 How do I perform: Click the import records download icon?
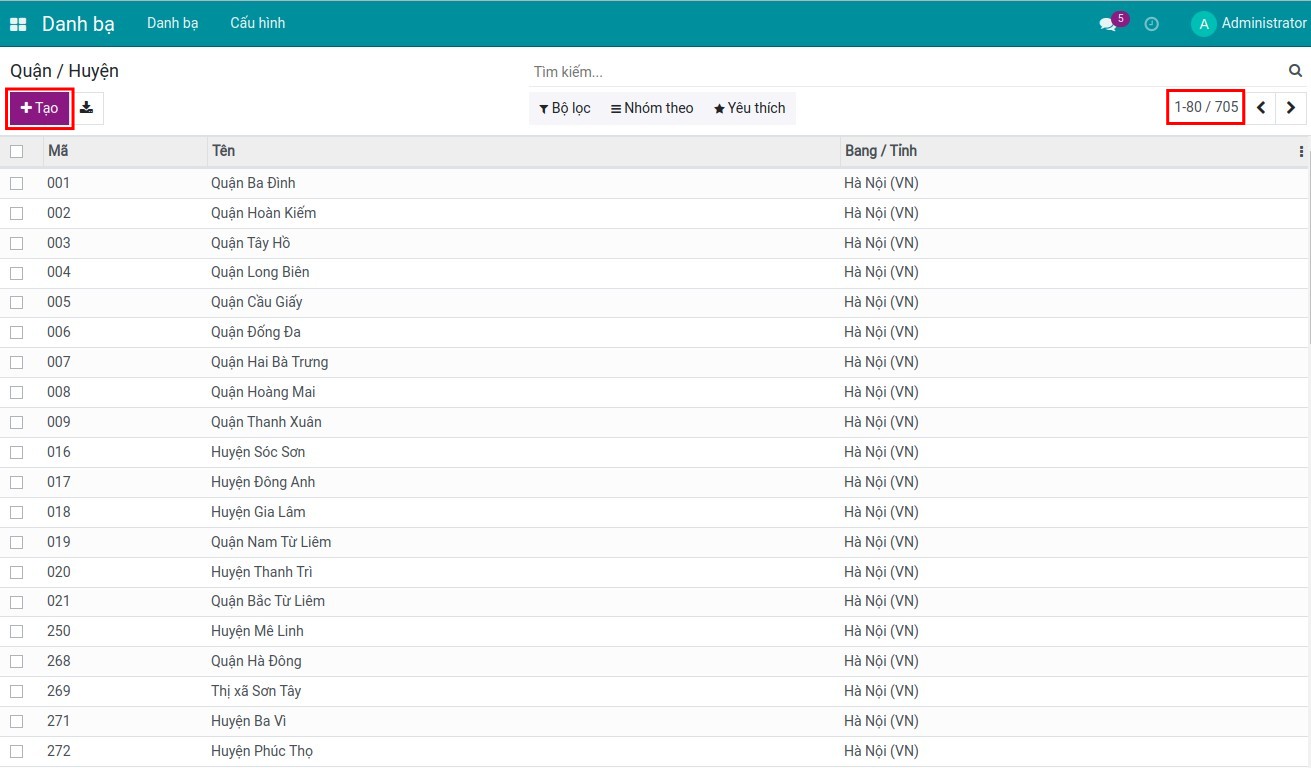(x=87, y=108)
